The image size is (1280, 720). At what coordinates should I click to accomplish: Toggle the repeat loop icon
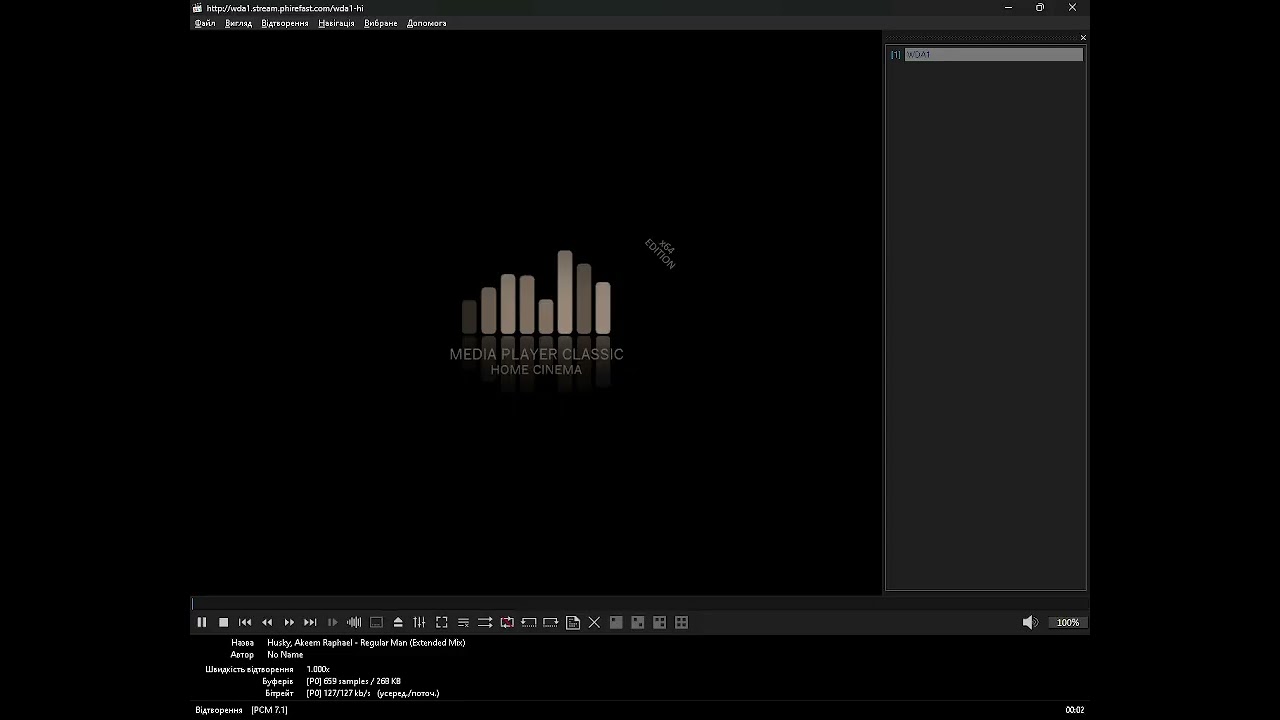507,622
